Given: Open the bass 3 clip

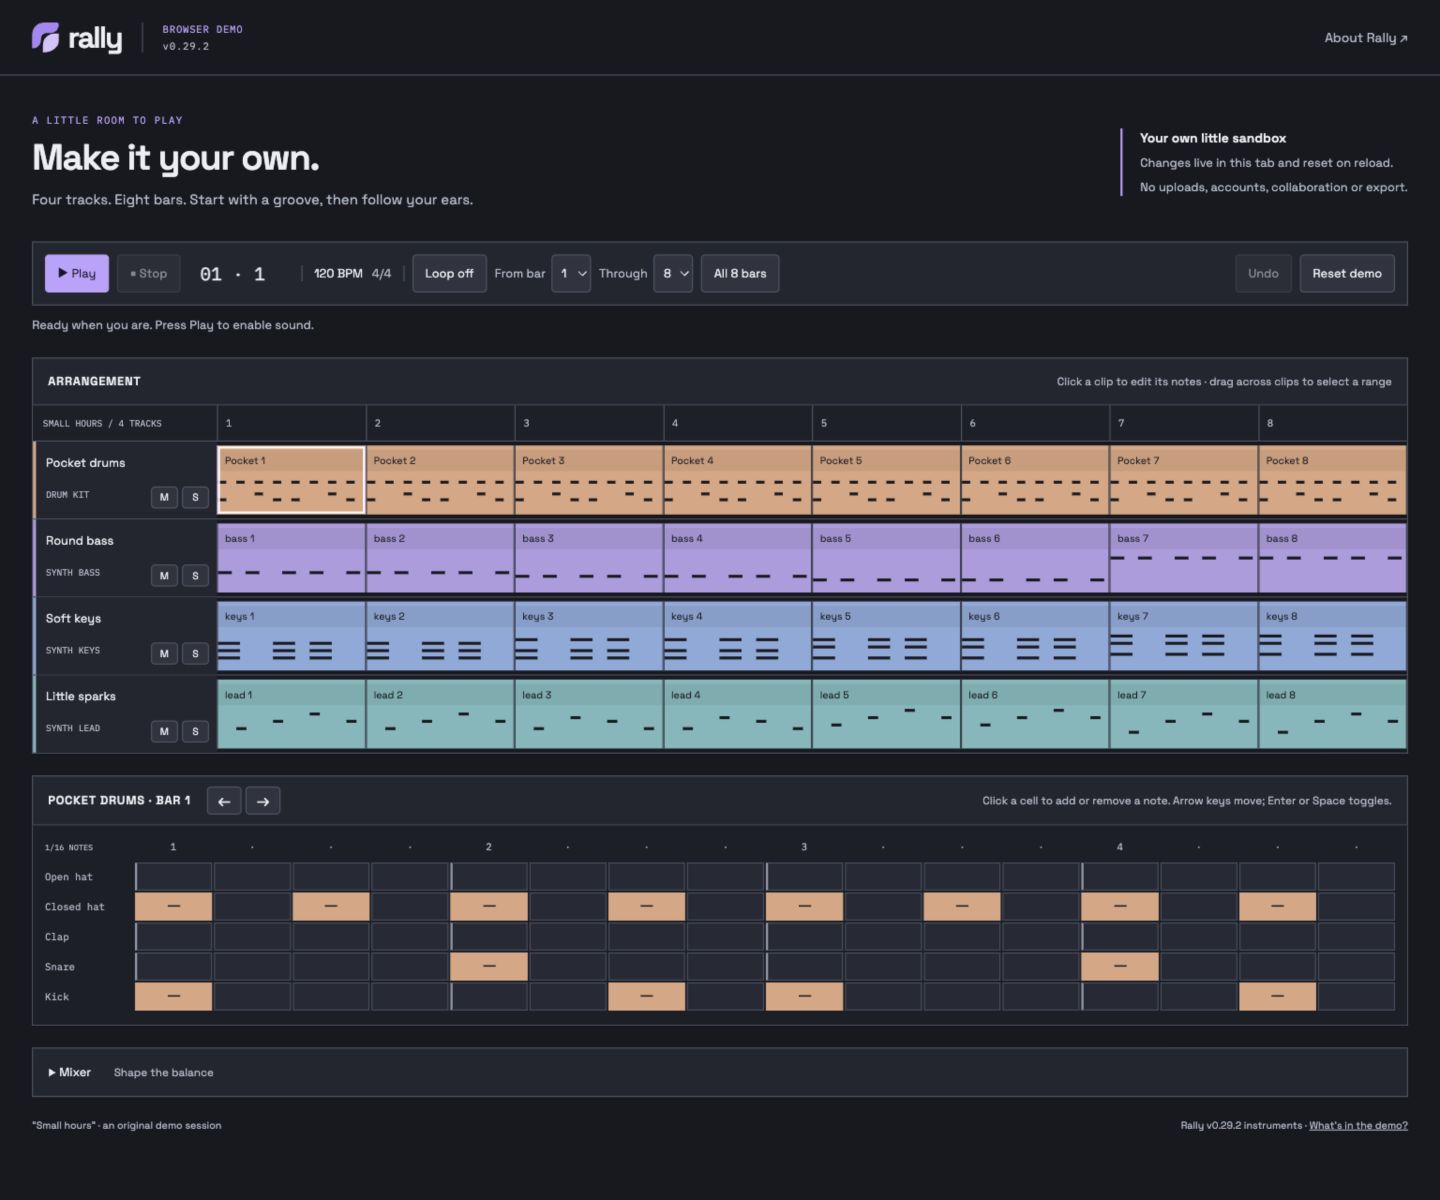Looking at the screenshot, I should click(x=589, y=558).
